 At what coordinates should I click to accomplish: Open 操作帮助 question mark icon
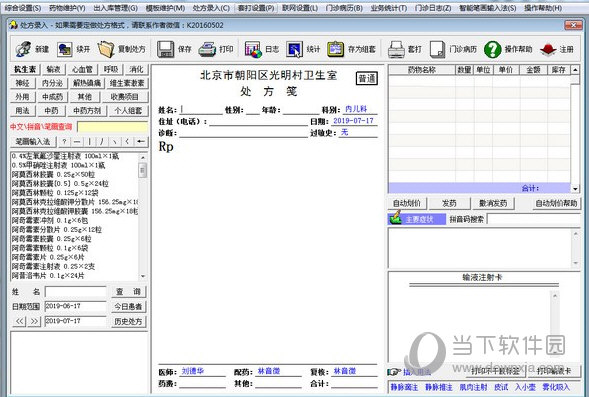[x=492, y=49]
